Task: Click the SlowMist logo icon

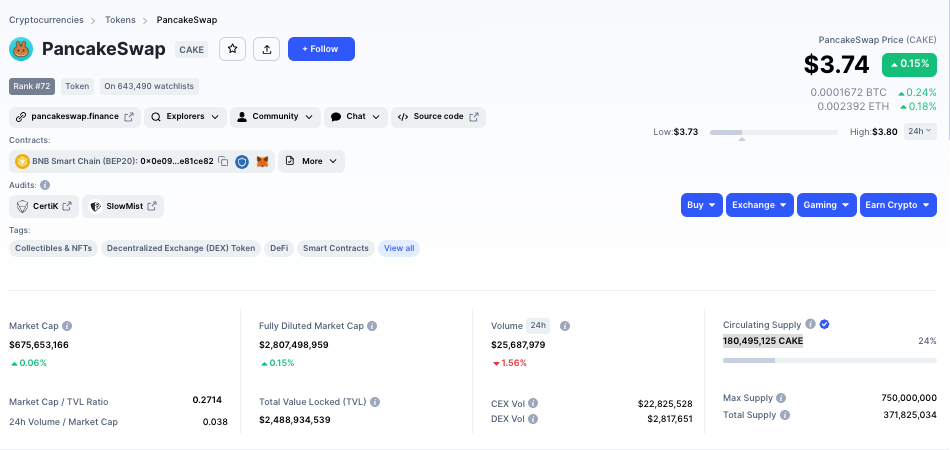Action: (x=96, y=207)
